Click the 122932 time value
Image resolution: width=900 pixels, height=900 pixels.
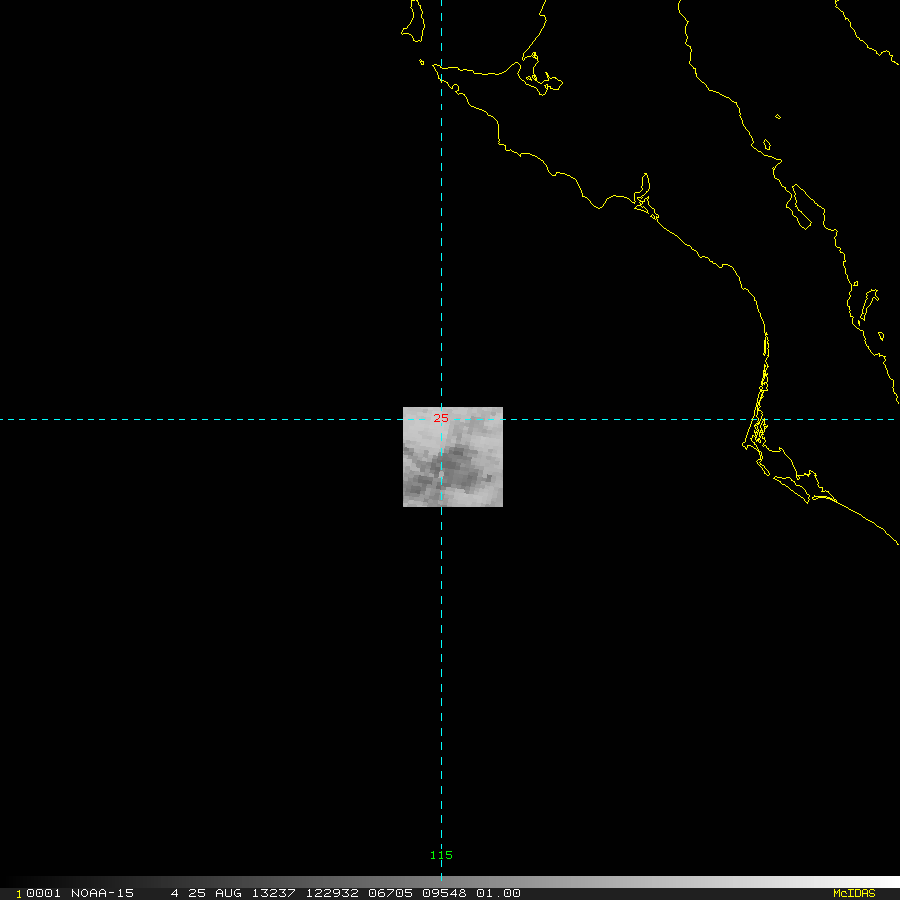click(x=332, y=893)
